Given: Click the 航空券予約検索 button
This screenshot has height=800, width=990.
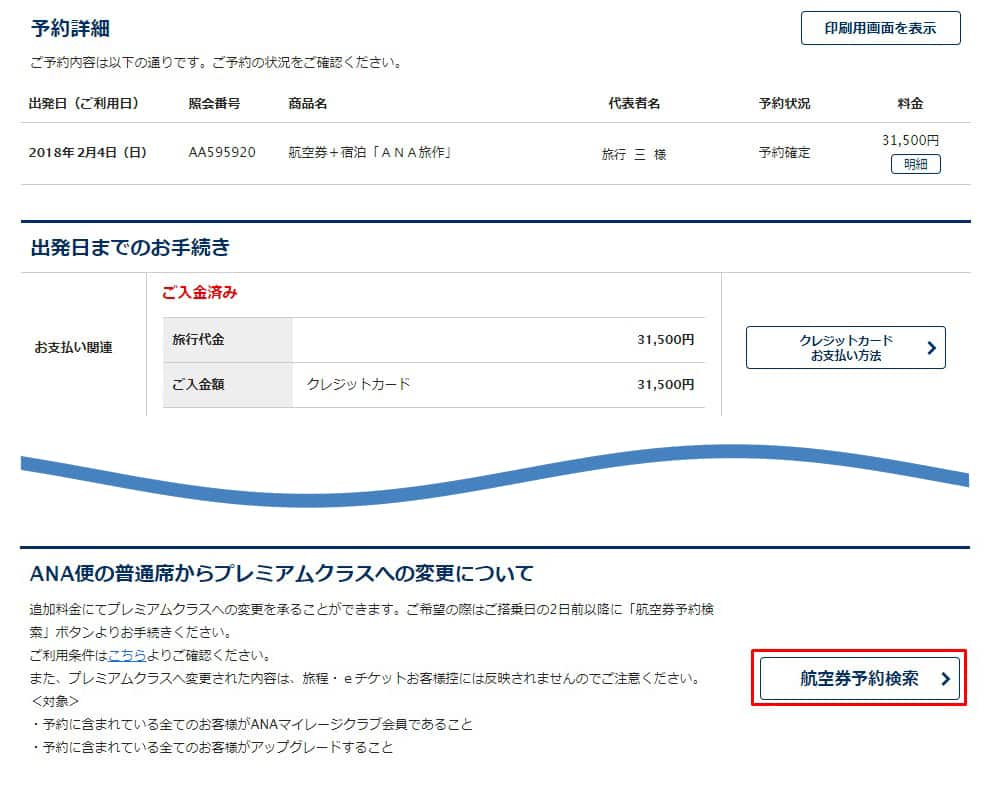Looking at the screenshot, I should [859, 678].
